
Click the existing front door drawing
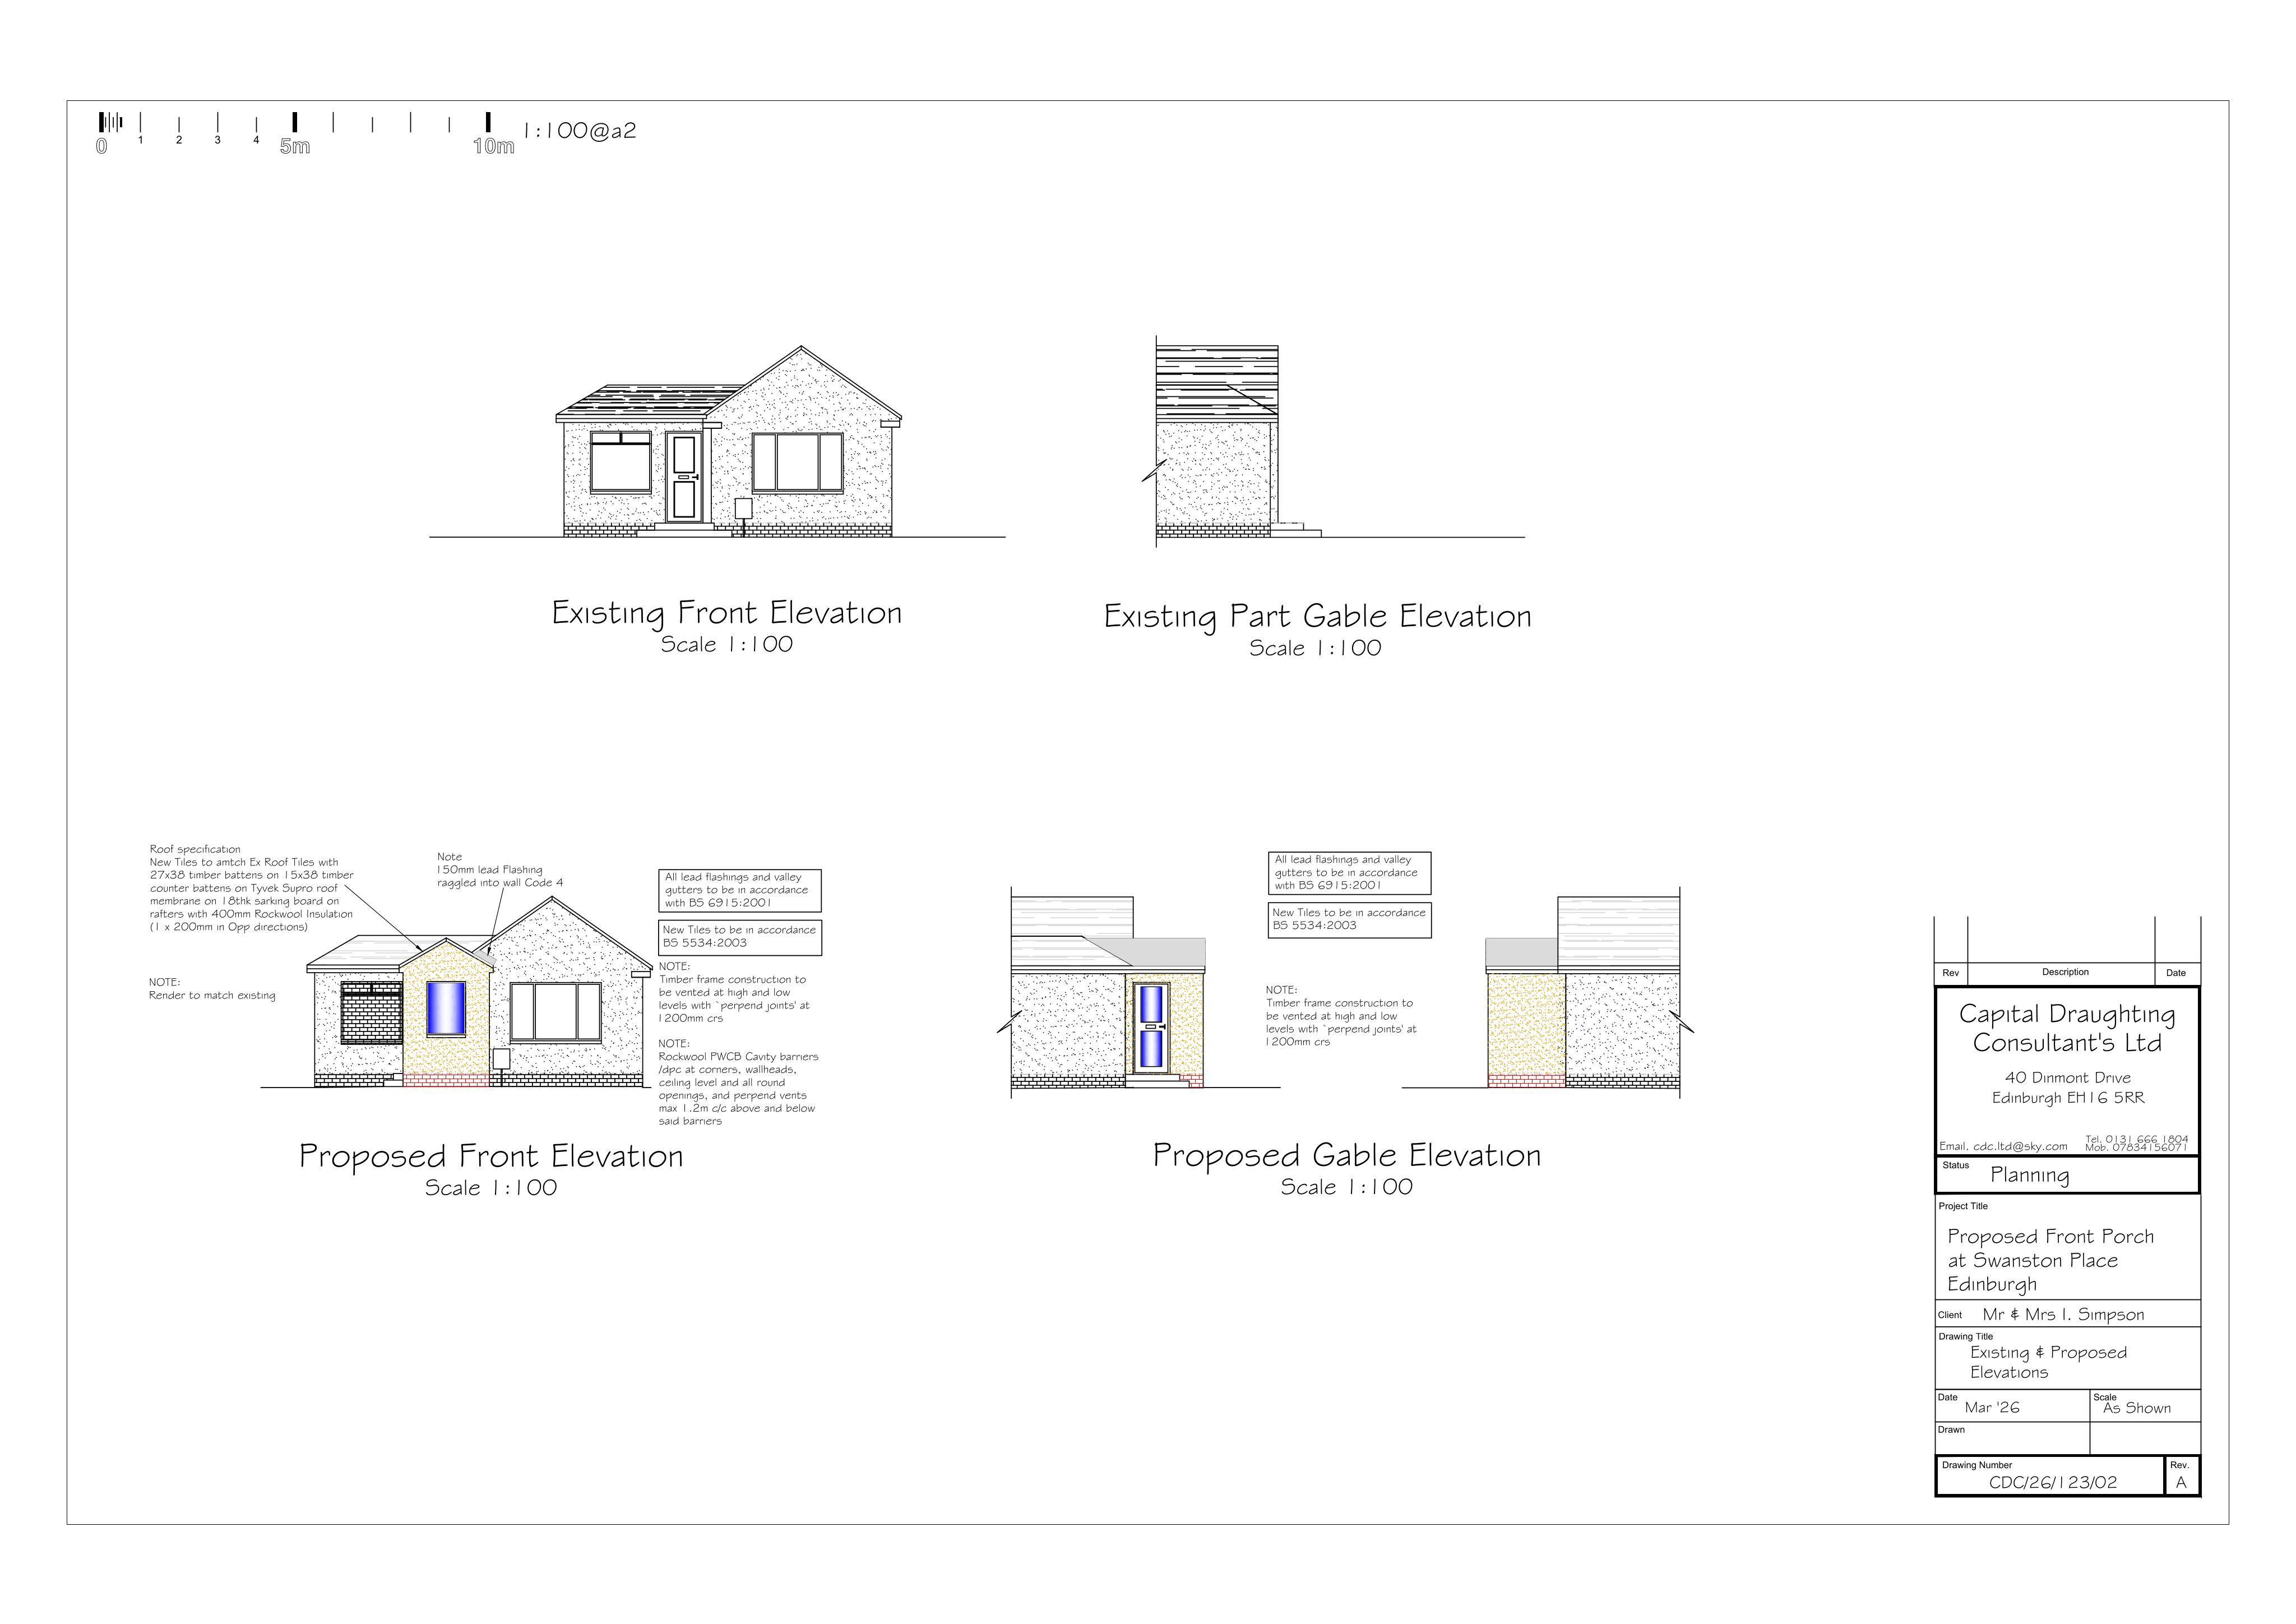pyautogui.click(x=685, y=477)
